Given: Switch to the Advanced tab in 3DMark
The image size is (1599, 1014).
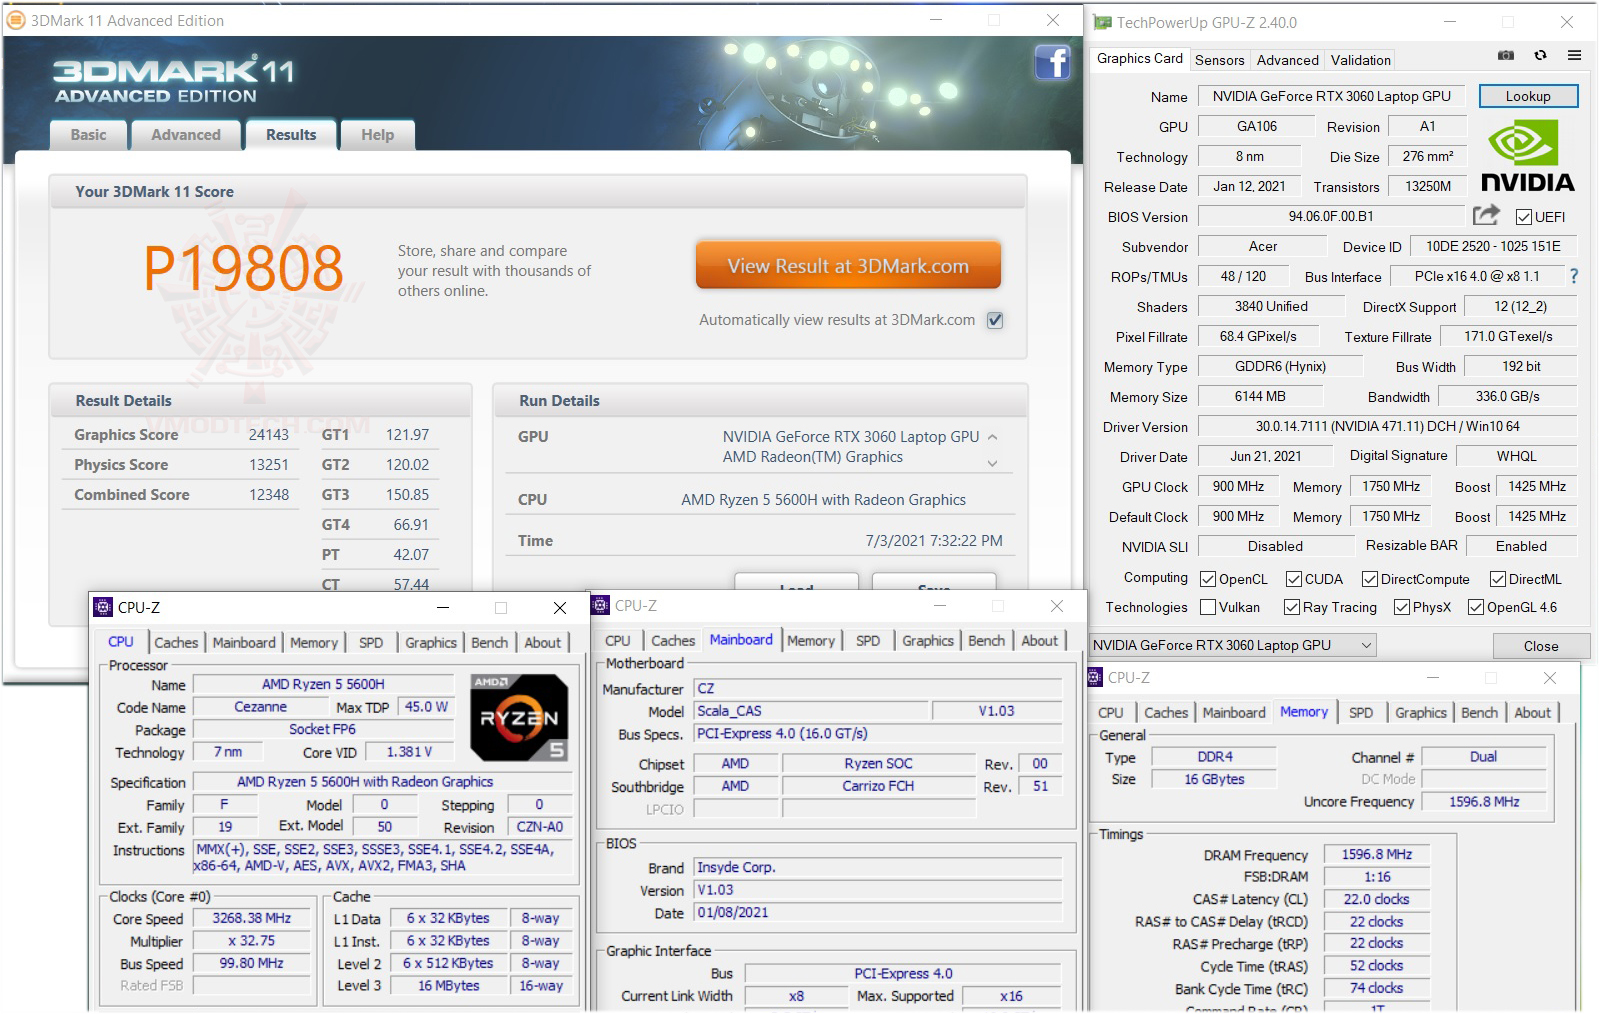Looking at the screenshot, I should coord(186,135).
